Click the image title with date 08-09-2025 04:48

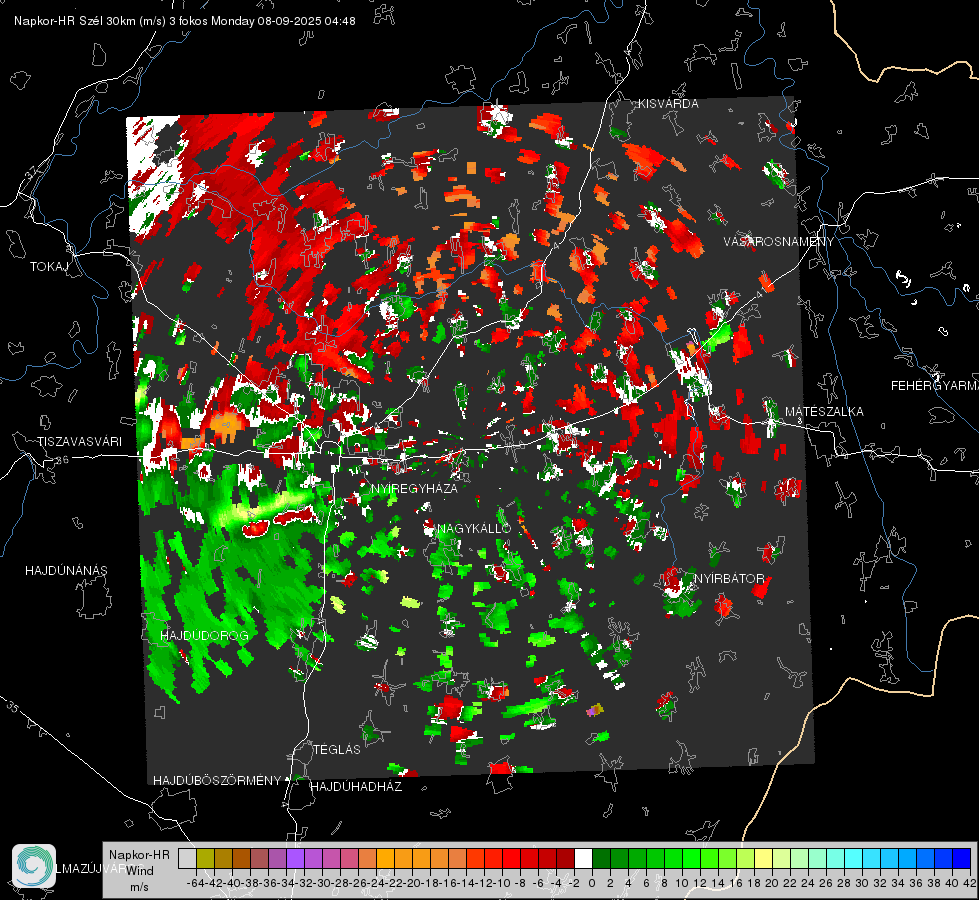click(185, 21)
